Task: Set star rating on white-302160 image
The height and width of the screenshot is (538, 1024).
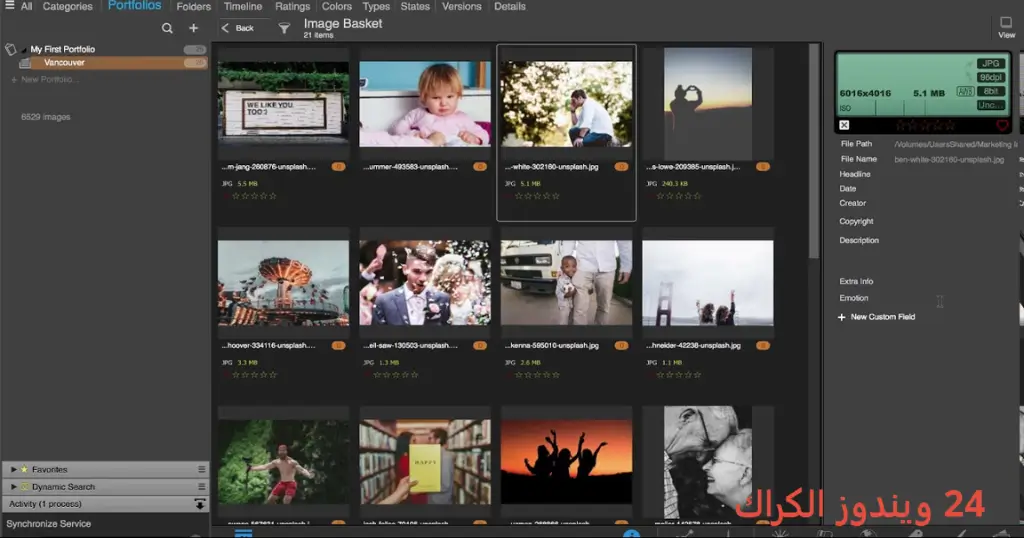Action: coord(537,196)
